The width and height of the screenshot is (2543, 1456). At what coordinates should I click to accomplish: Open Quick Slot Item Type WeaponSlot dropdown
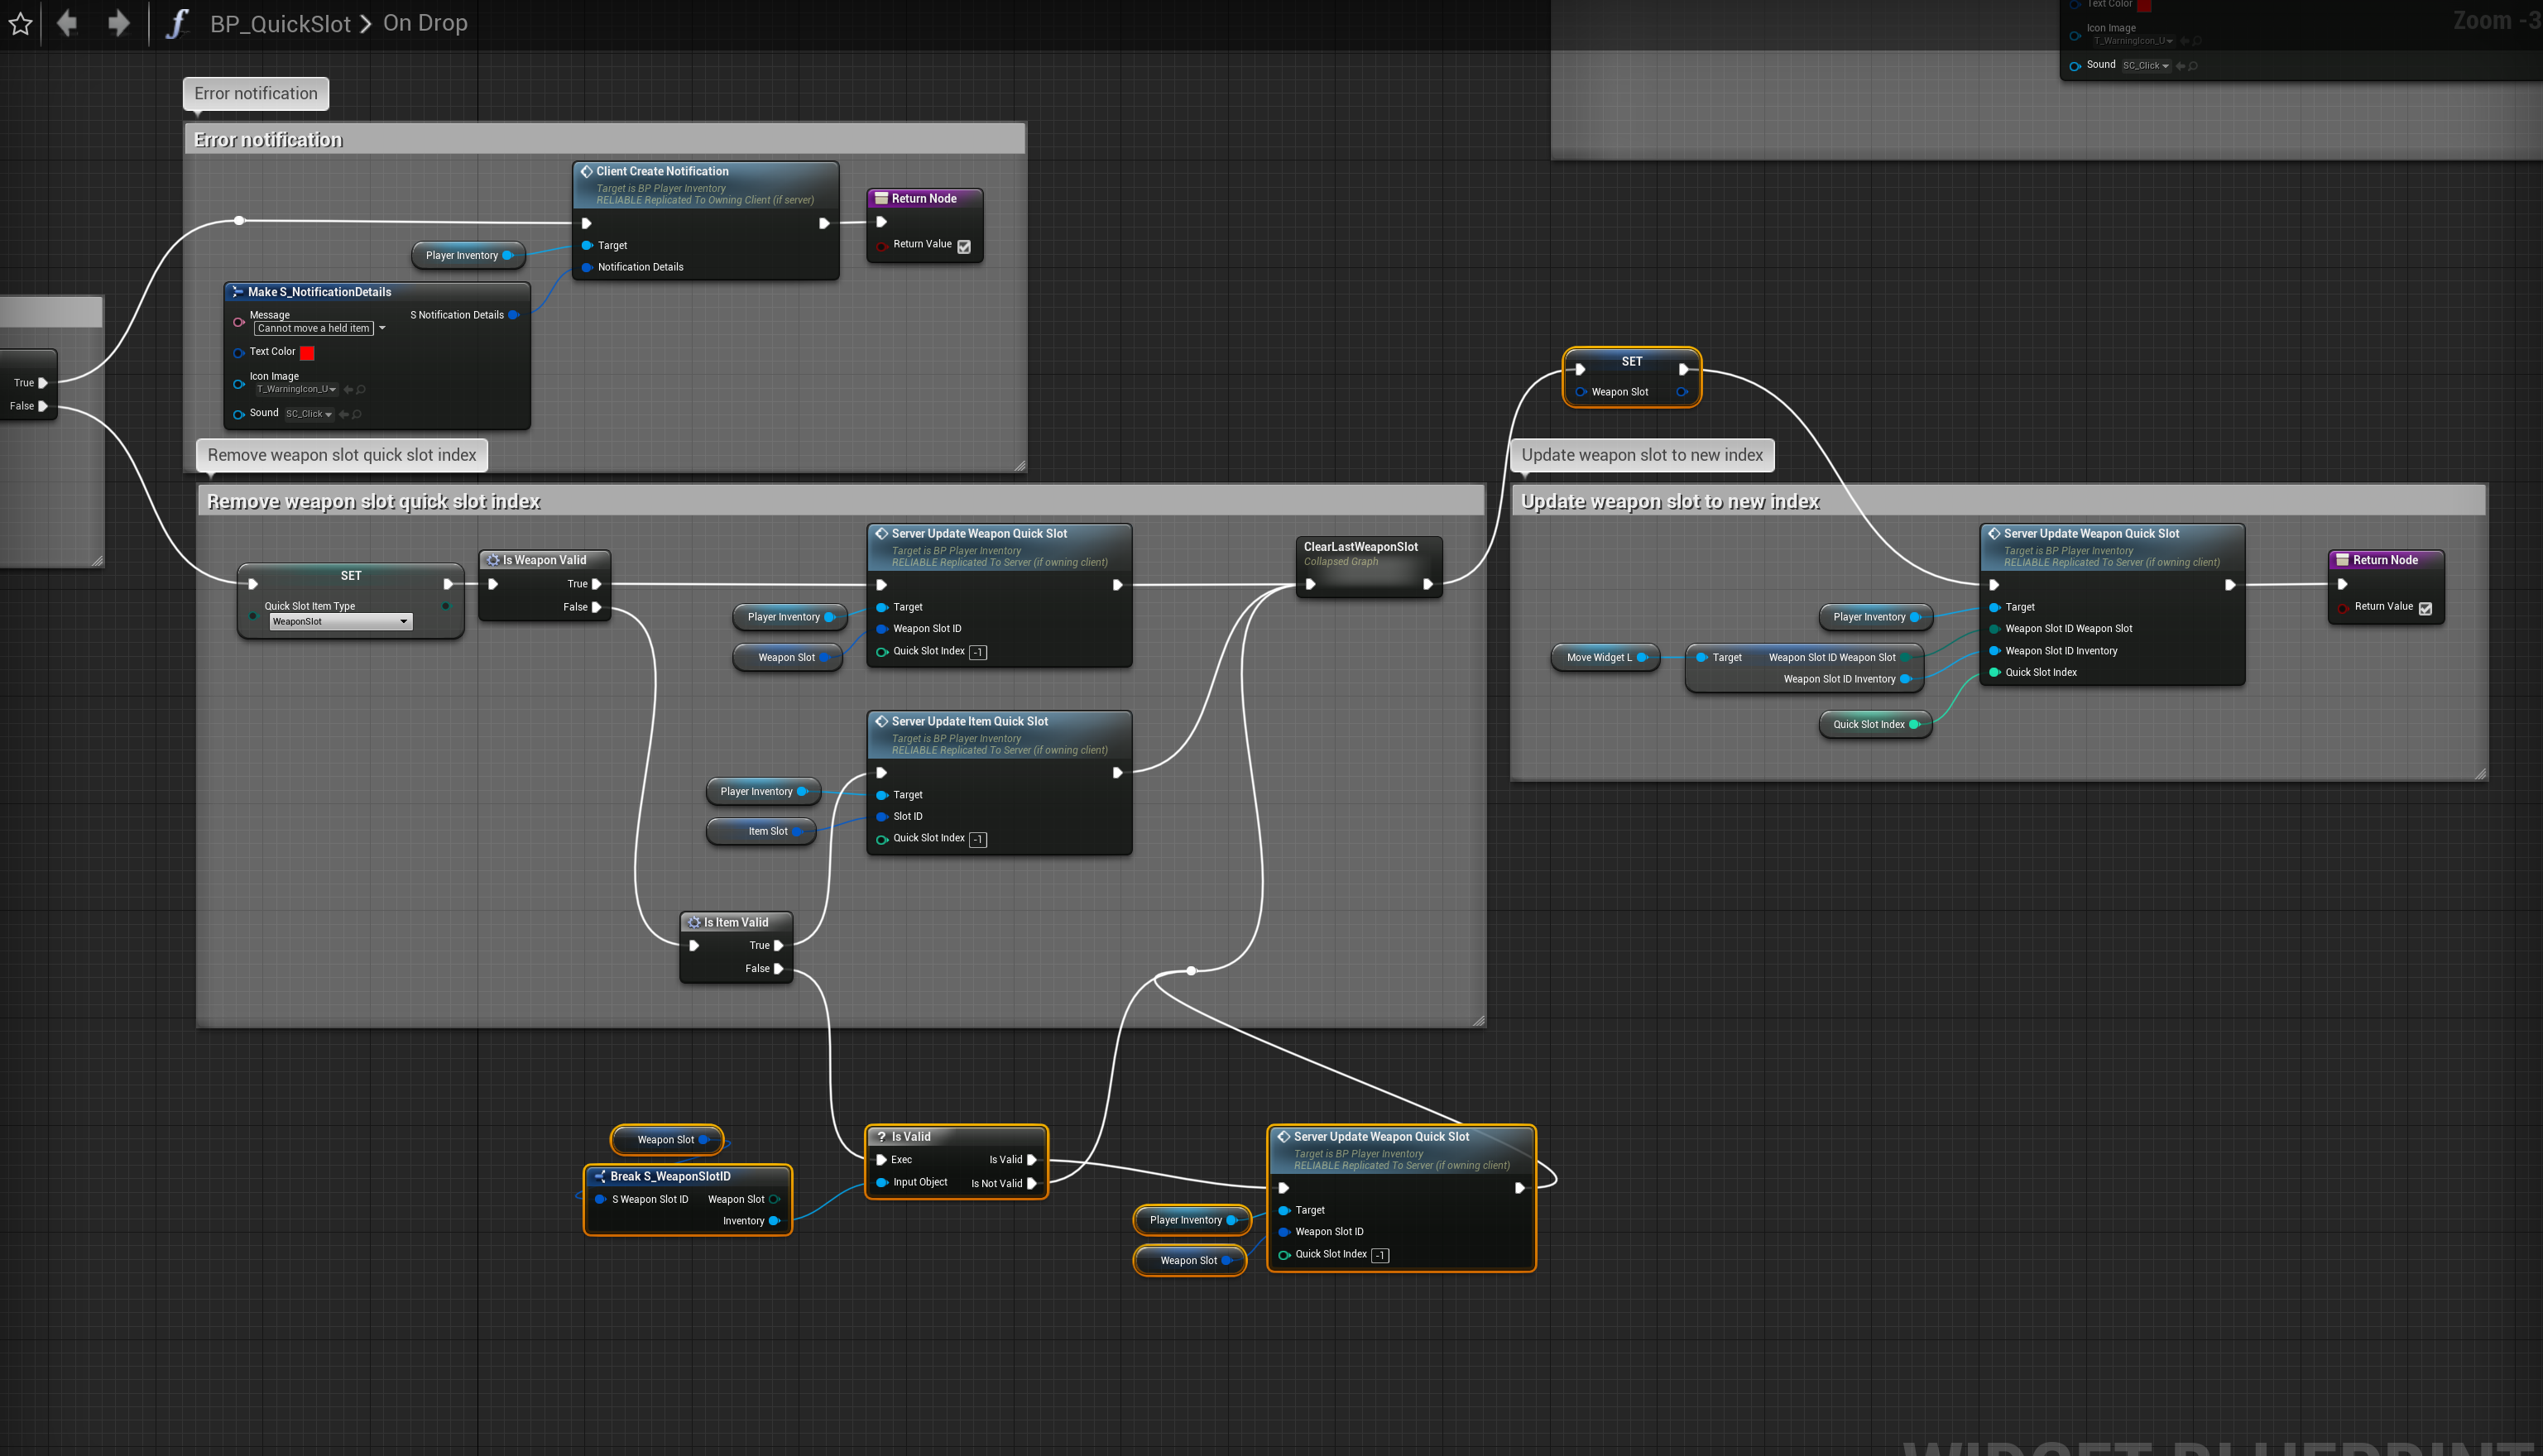pos(340,621)
